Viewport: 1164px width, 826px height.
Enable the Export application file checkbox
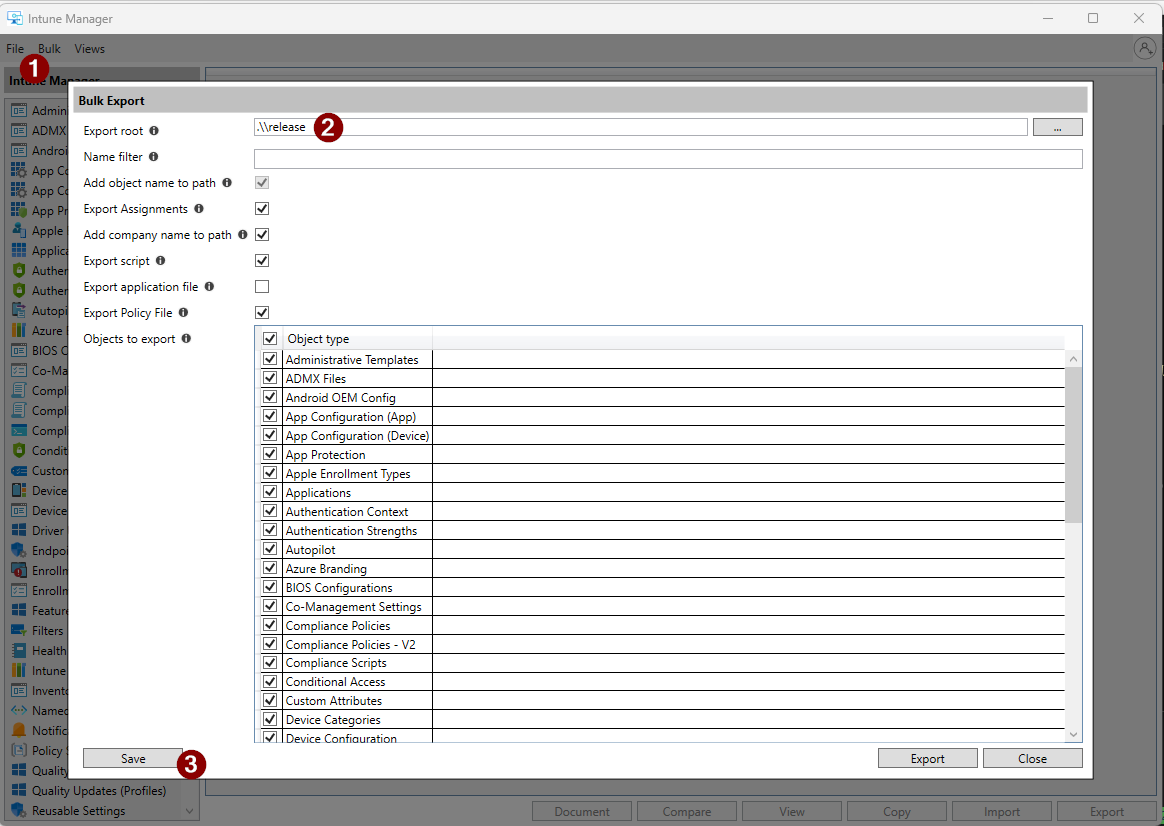click(x=262, y=286)
